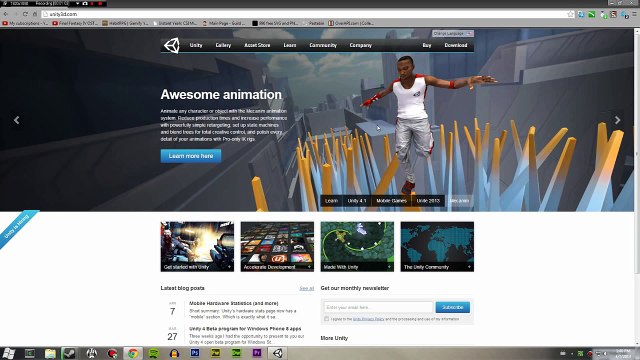Open the red ball icon on the taskbar
Screen dimensions: 640x360
point(112,353)
